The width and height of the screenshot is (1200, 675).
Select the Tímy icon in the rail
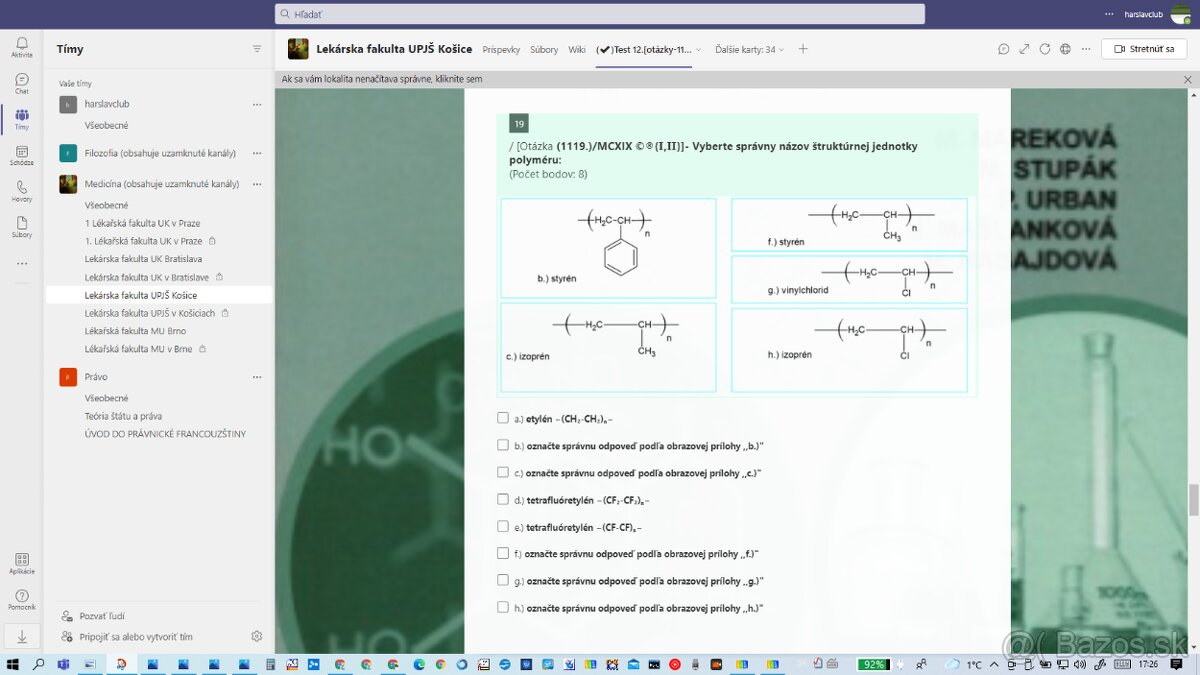22,119
